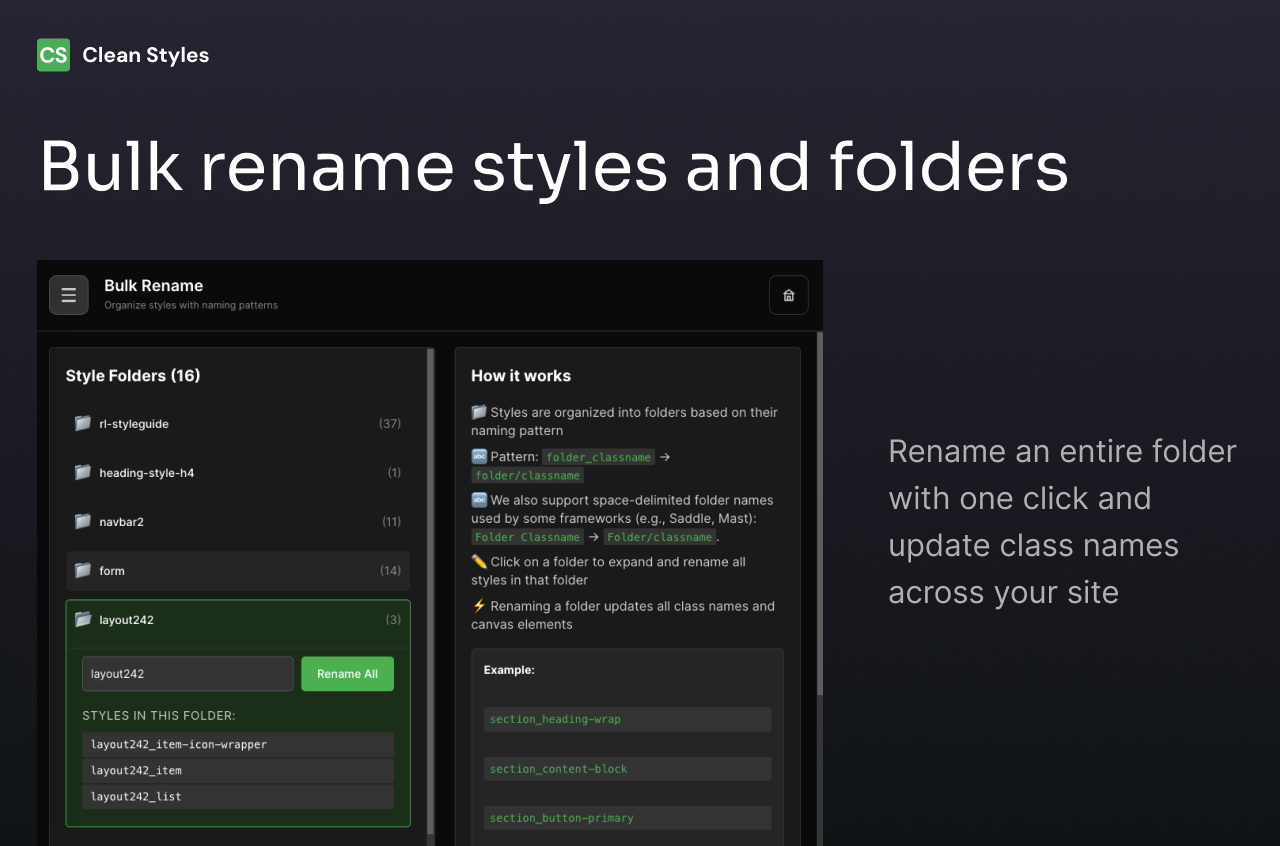Click the layout242_item-icon-wrapper style entry
Screen dimensions: 1280x846
click(238, 744)
